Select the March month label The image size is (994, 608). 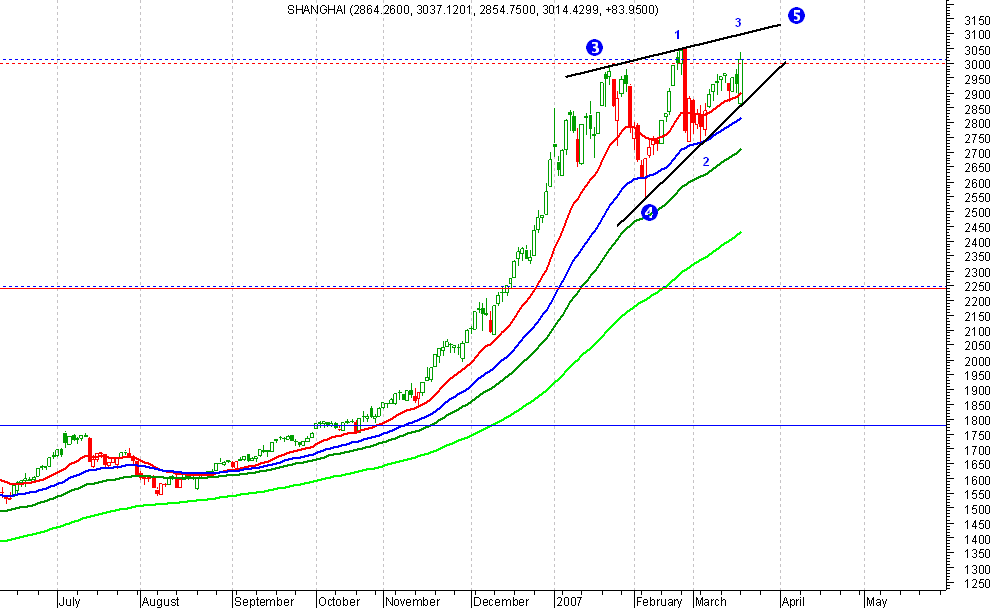pos(711,601)
